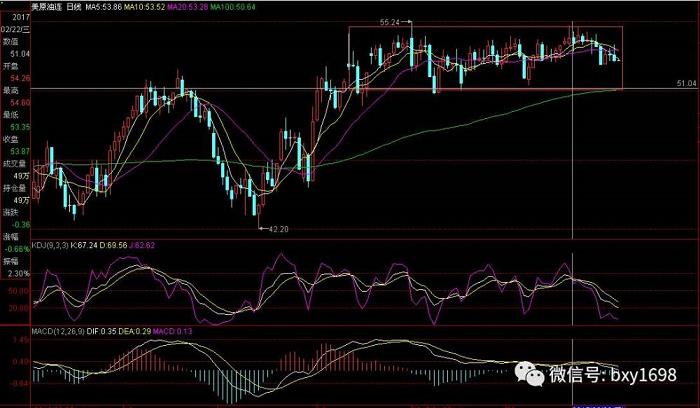Click the change value -0.36
Viewport: 700px width, 408px height.
20,225
